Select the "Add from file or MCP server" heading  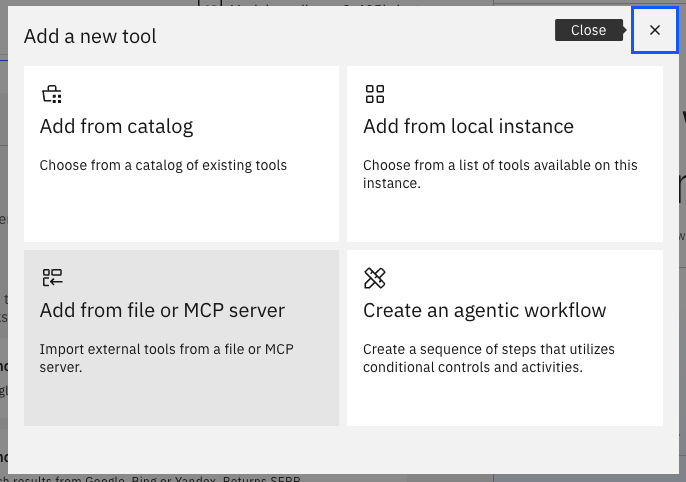(162, 311)
